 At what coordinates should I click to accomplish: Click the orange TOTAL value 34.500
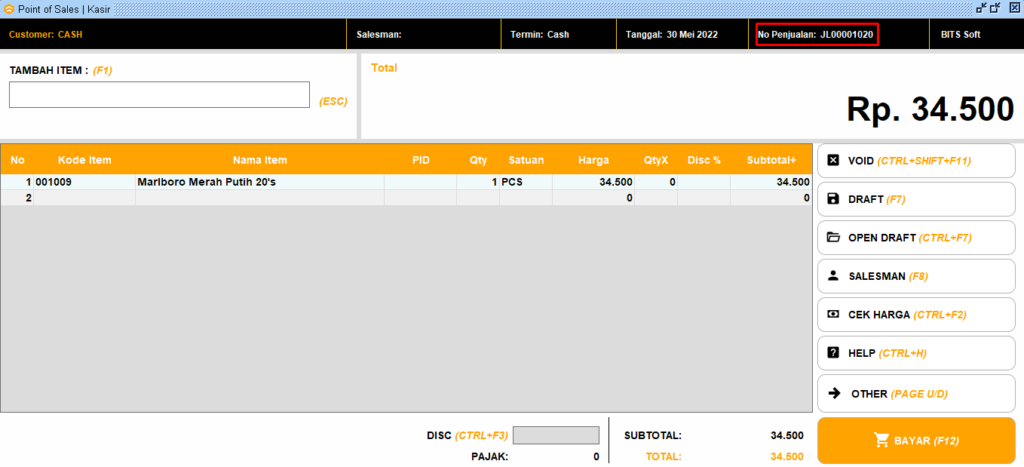[x=787, y=457]
